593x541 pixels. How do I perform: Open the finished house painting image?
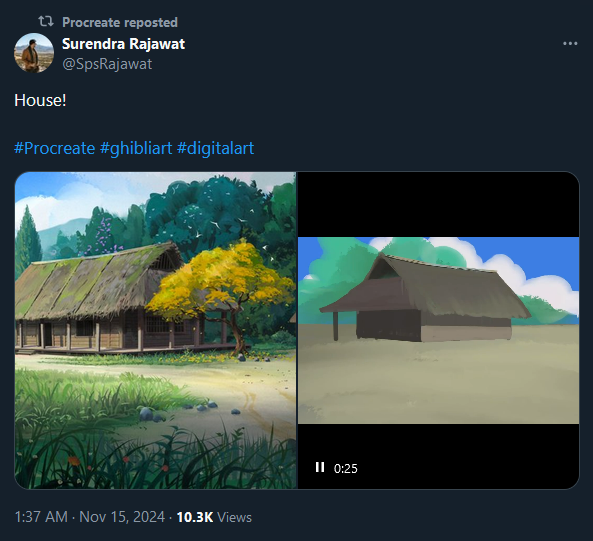coord(155,330)
